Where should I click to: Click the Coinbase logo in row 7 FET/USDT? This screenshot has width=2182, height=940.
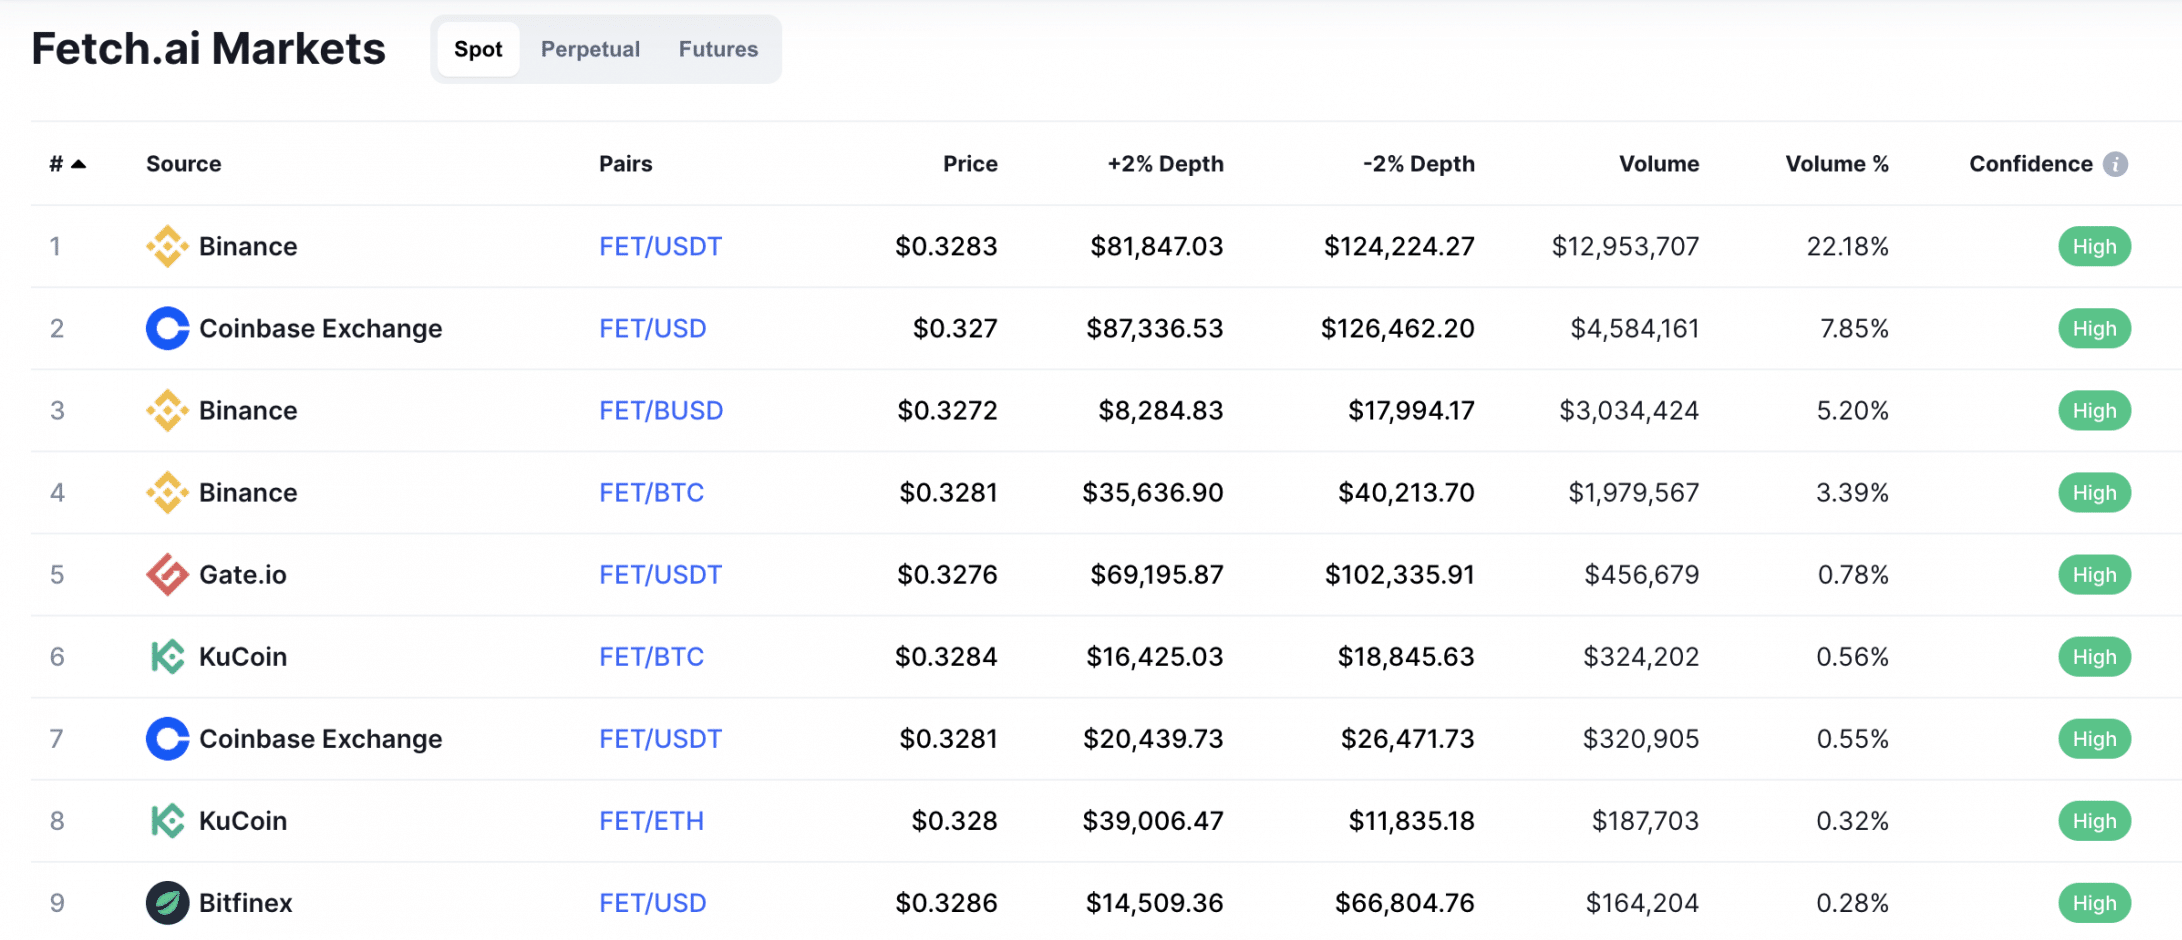167,738
